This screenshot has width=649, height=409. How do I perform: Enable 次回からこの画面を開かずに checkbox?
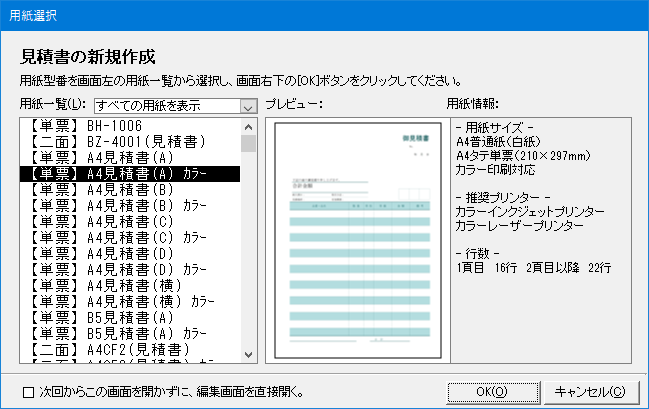tap(28, 392)
